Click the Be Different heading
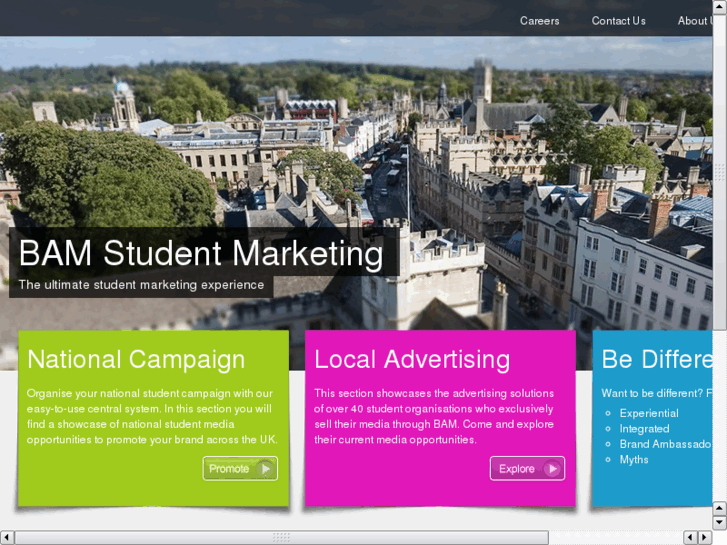Viewport: 727px width, 545px height. coord(657,359)
